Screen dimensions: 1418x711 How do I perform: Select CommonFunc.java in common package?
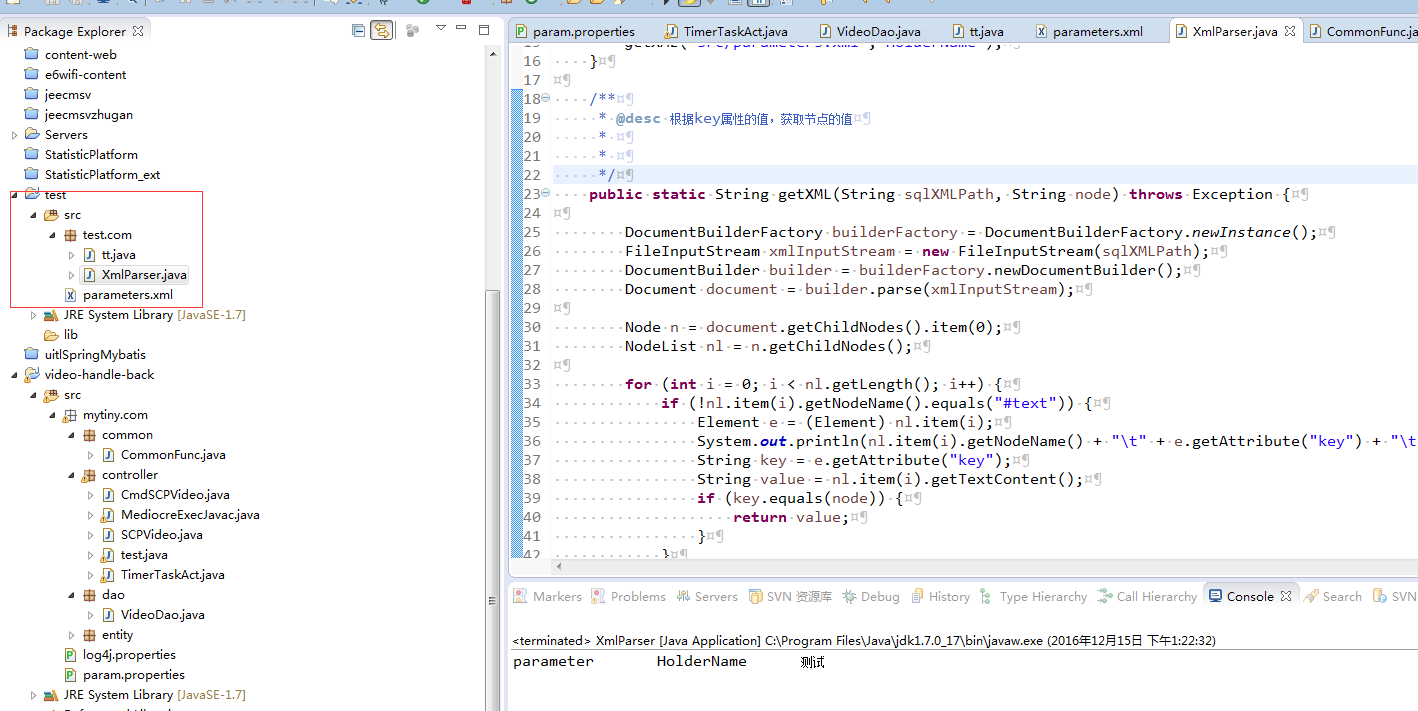tap(173, 455)
